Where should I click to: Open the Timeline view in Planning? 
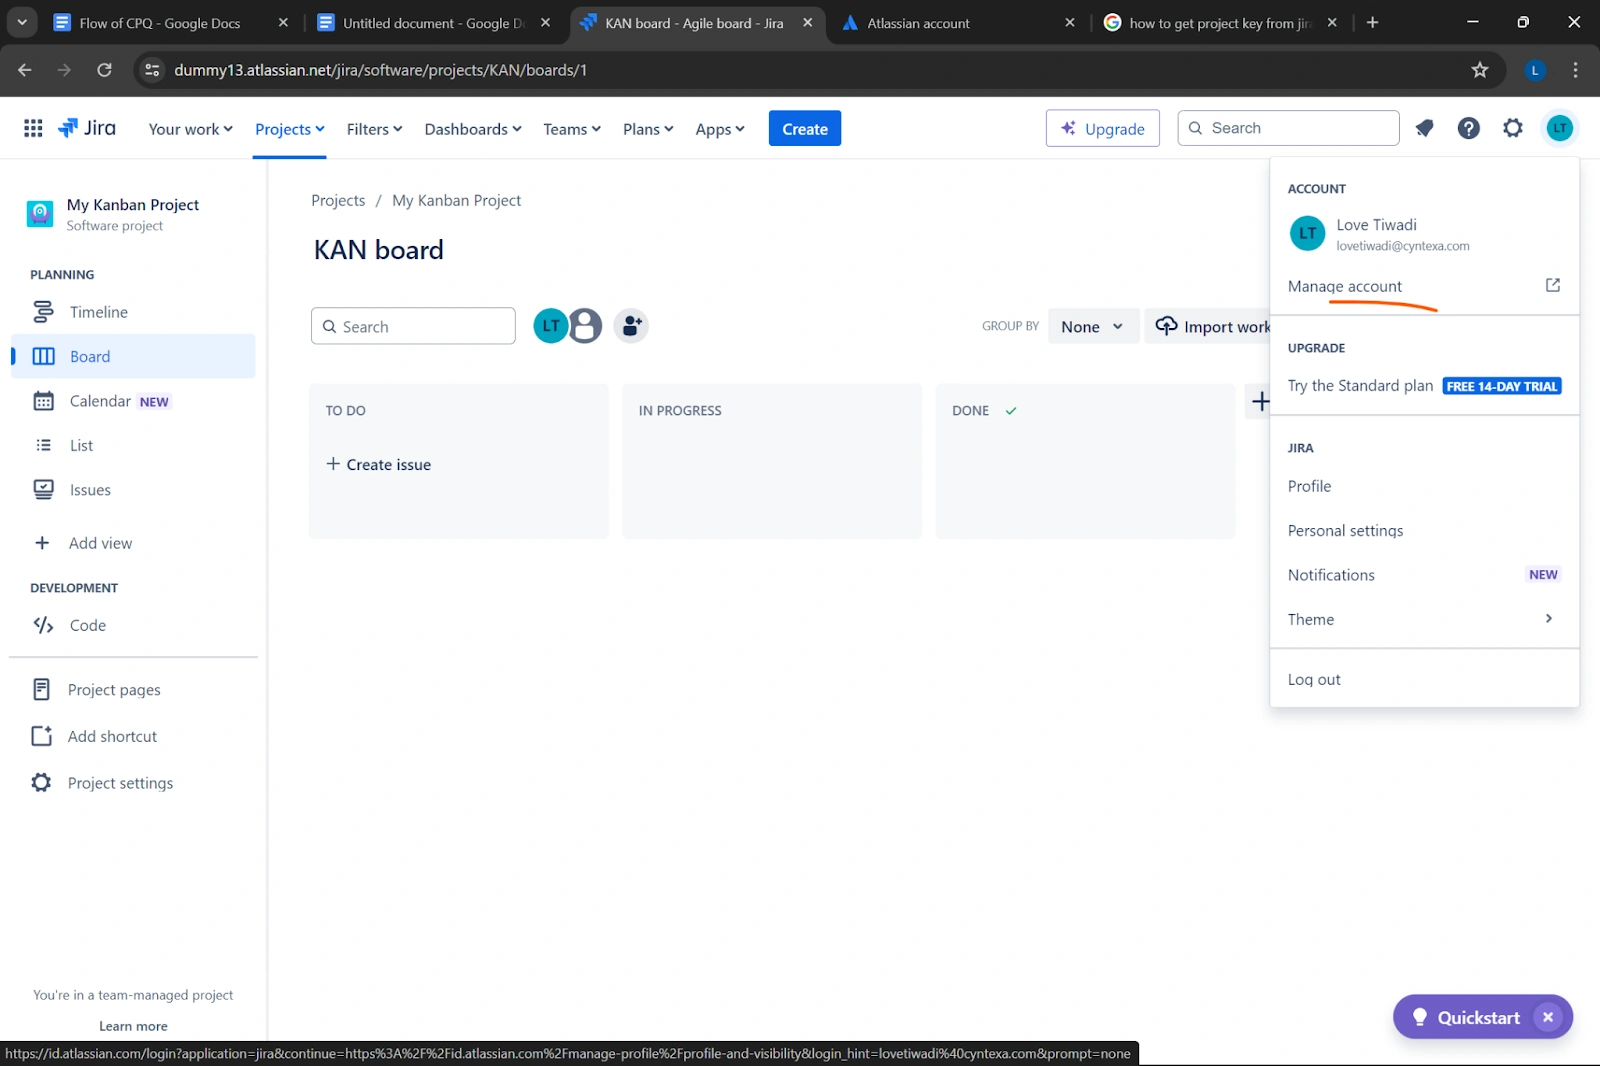[98, 311]
